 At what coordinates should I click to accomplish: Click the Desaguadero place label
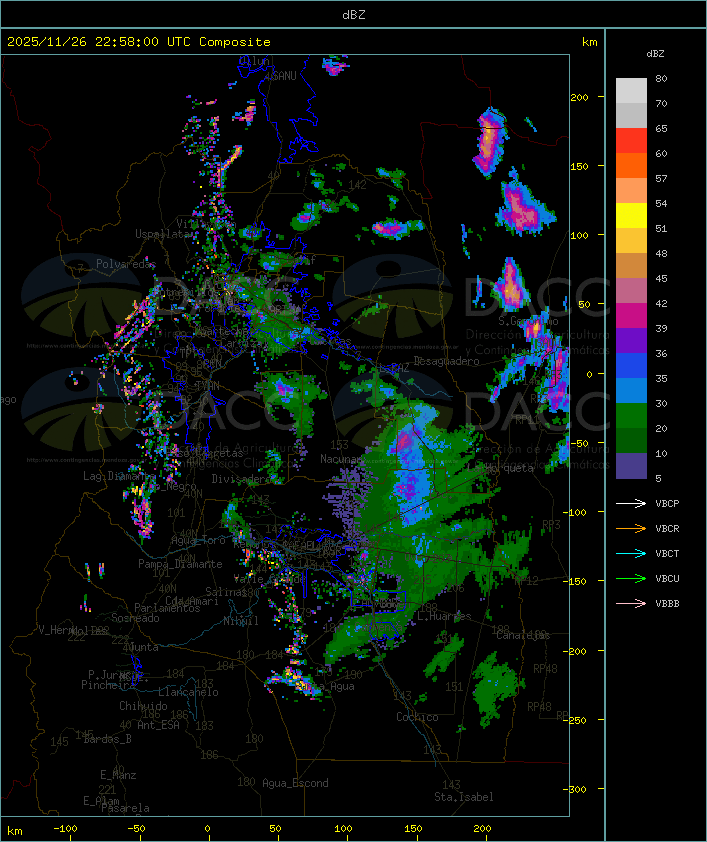pyautogui.click(x=446, y=361)
